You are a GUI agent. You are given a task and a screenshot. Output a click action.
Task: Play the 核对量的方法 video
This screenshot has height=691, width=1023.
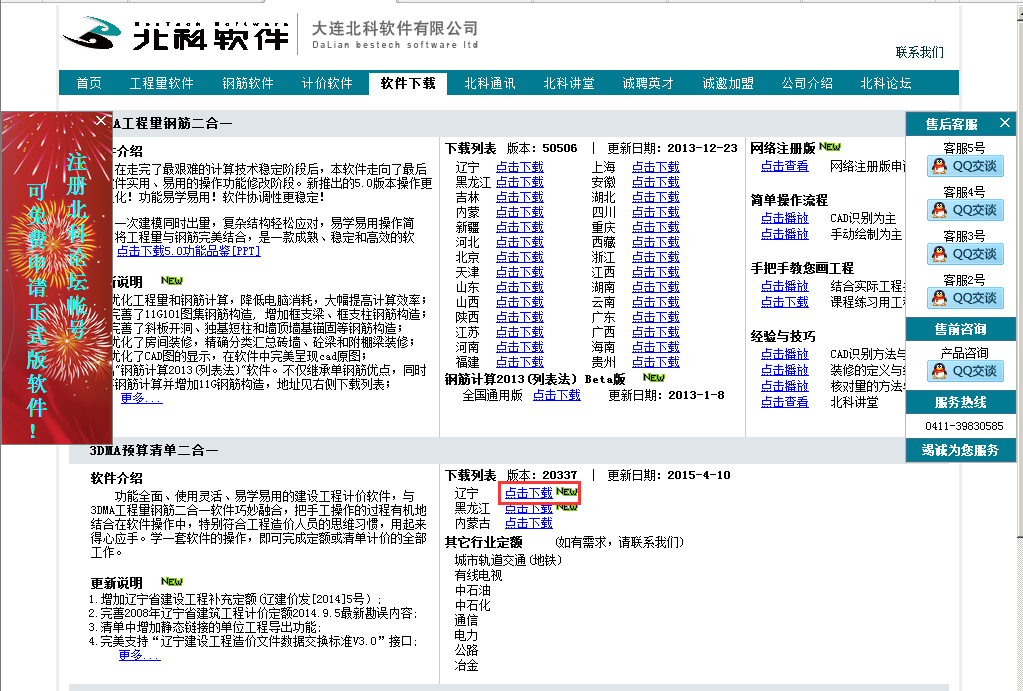point(785,386)
